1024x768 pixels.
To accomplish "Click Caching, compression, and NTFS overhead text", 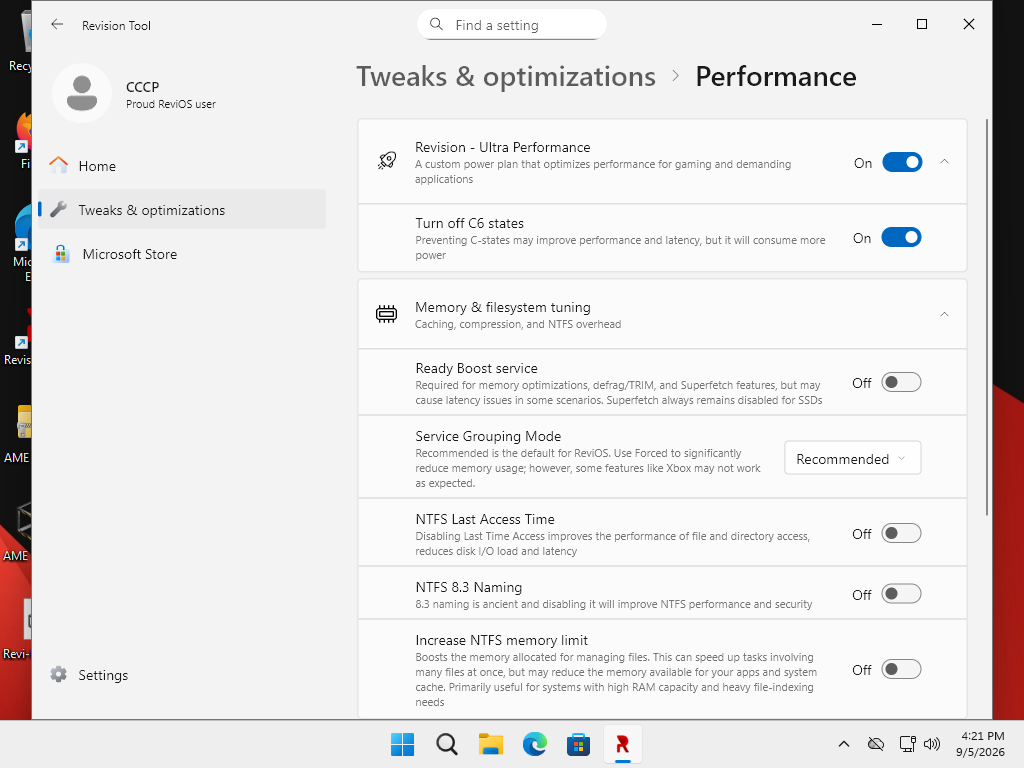I will pyautogui.click(x=518, y=325).
